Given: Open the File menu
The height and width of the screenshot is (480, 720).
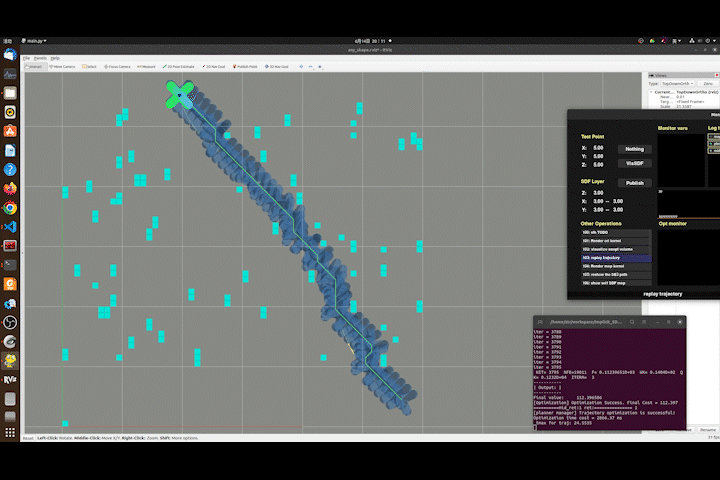Looking at the screenshot, I should [x=26, y=58].
